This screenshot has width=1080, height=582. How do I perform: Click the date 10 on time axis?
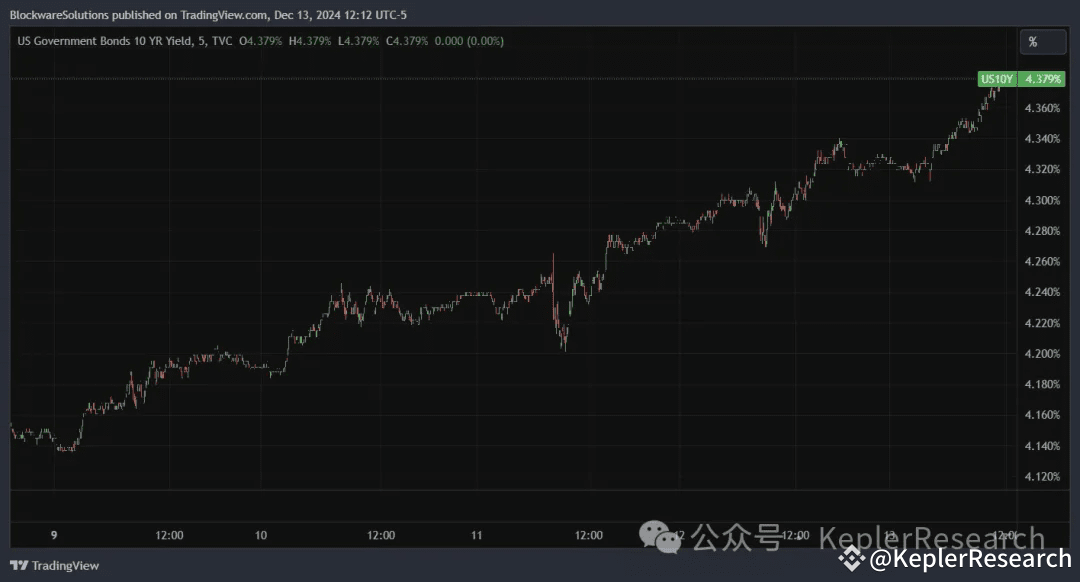pyautogui.click(x=261, y=535)
